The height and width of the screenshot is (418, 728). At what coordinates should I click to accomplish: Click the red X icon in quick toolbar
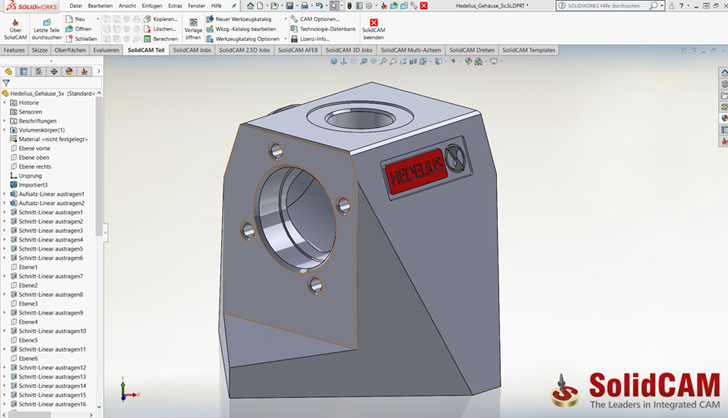tap(424, 6)
